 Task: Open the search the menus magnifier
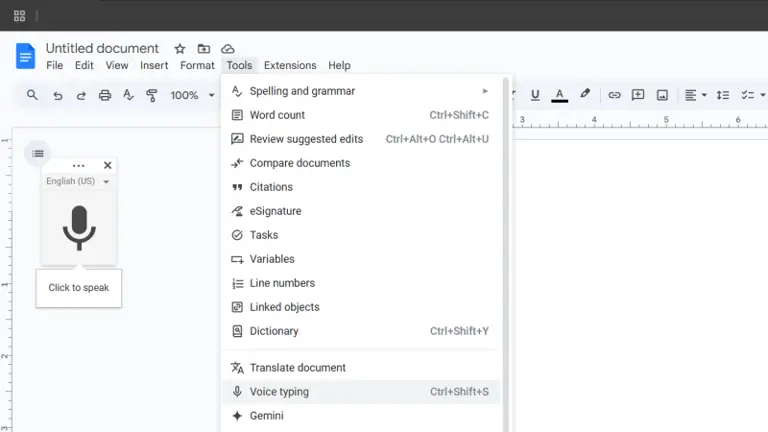[32, 95]
